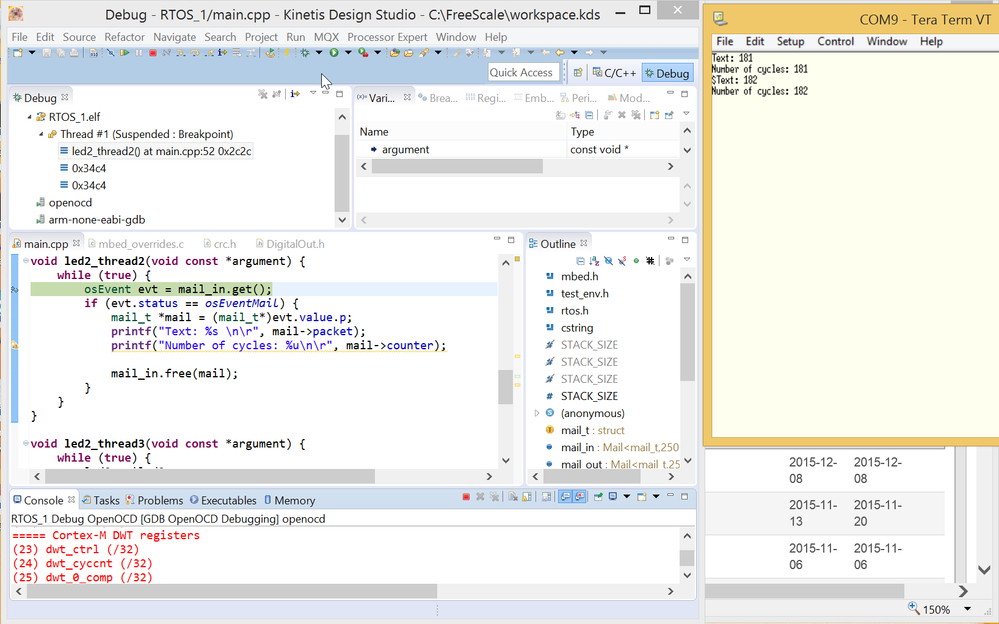
Task: Toggle Hide Static Members in Outline
Action: tap(621, 261)
